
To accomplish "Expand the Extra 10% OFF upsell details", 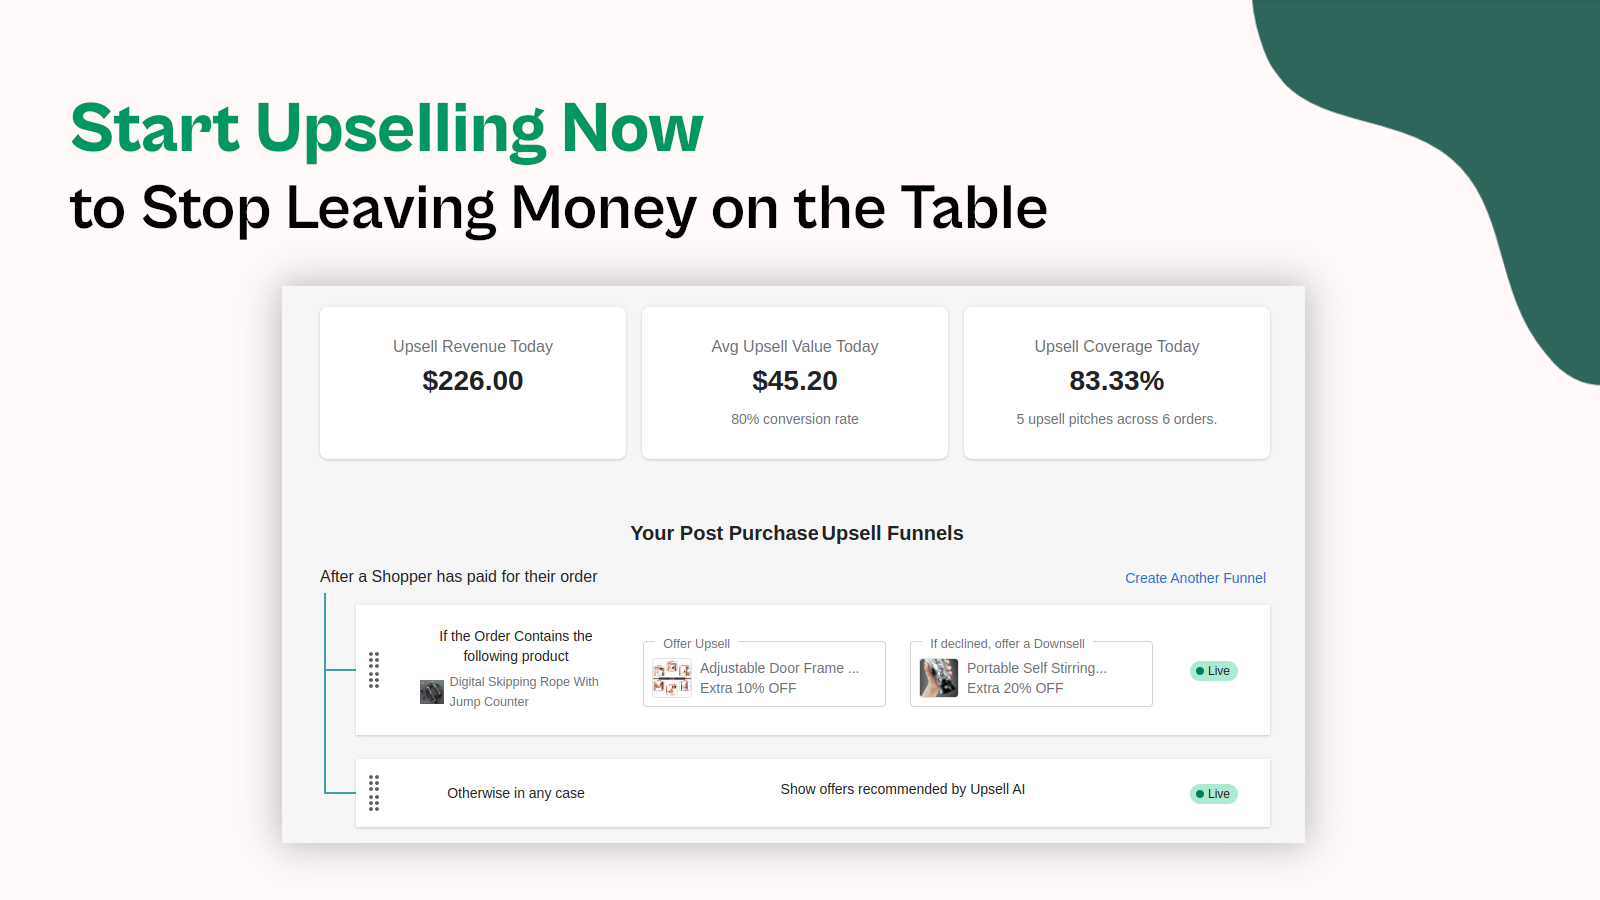I will coord(748,688).
